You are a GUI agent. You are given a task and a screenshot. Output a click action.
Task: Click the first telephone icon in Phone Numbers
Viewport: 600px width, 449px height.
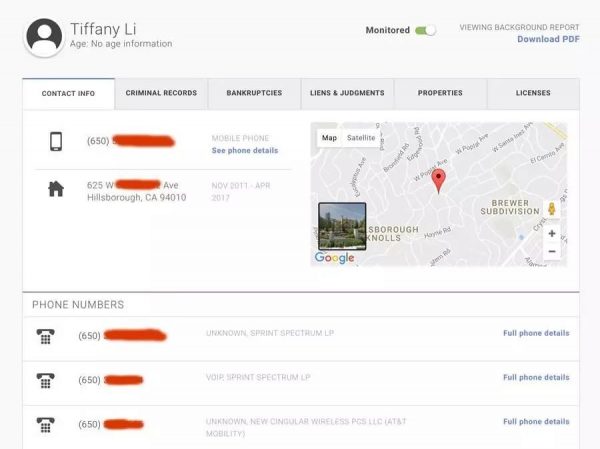click(45, 336)
